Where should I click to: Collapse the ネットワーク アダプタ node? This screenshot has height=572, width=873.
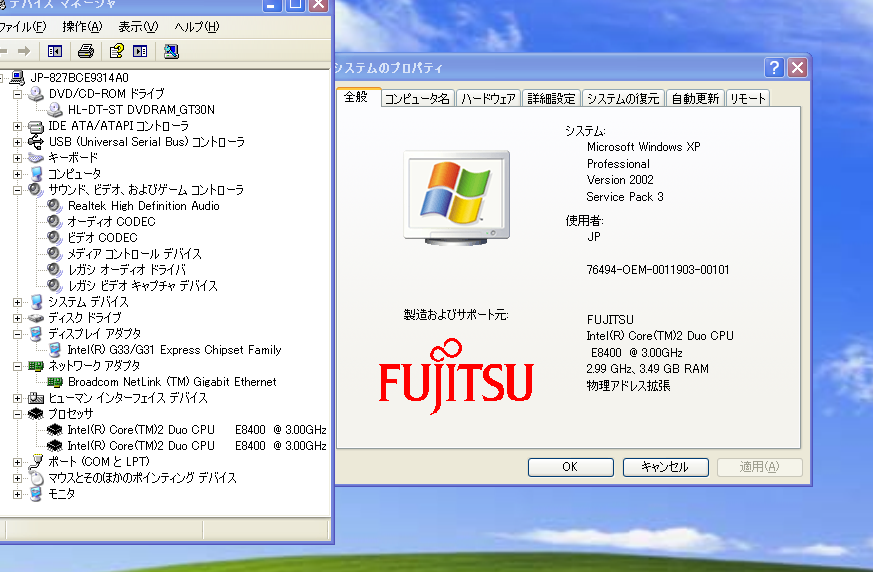pos(17,366)
